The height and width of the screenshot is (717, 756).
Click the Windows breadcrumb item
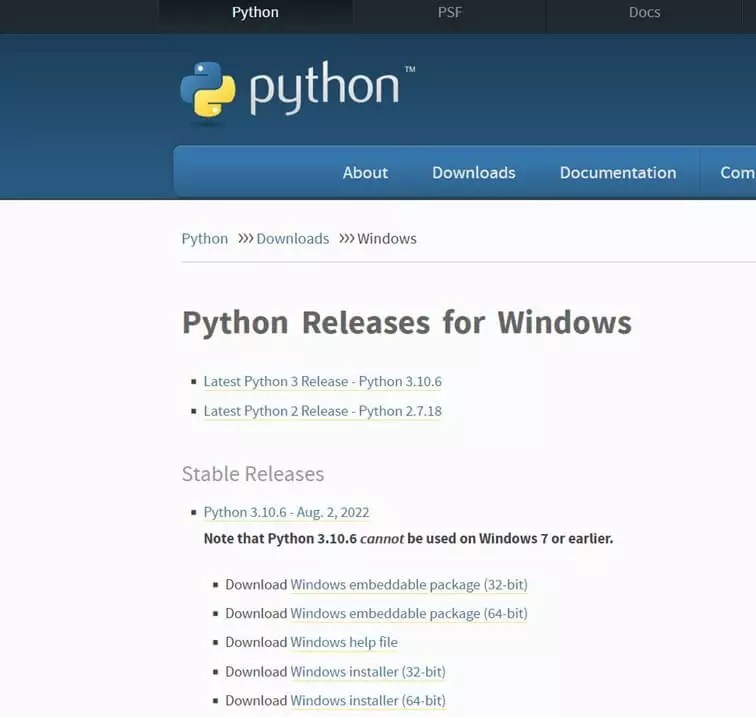tap(387, 239)
